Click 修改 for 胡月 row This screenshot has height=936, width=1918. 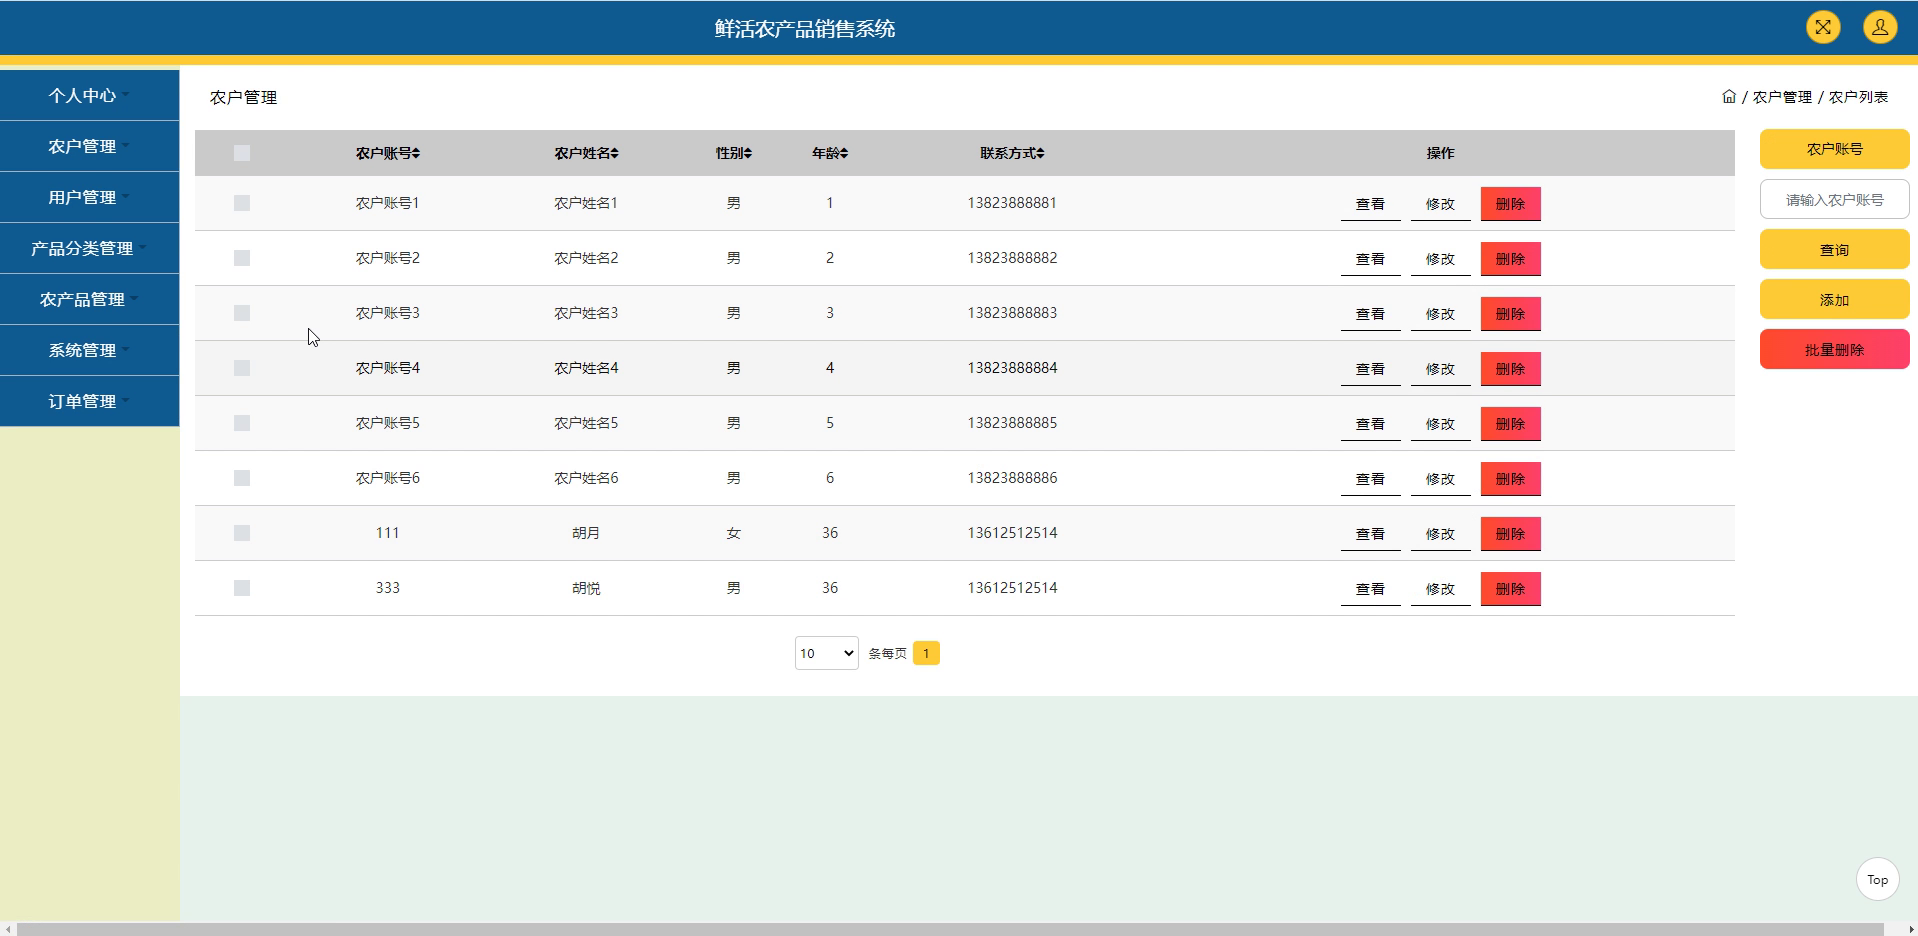(1440, 534)
